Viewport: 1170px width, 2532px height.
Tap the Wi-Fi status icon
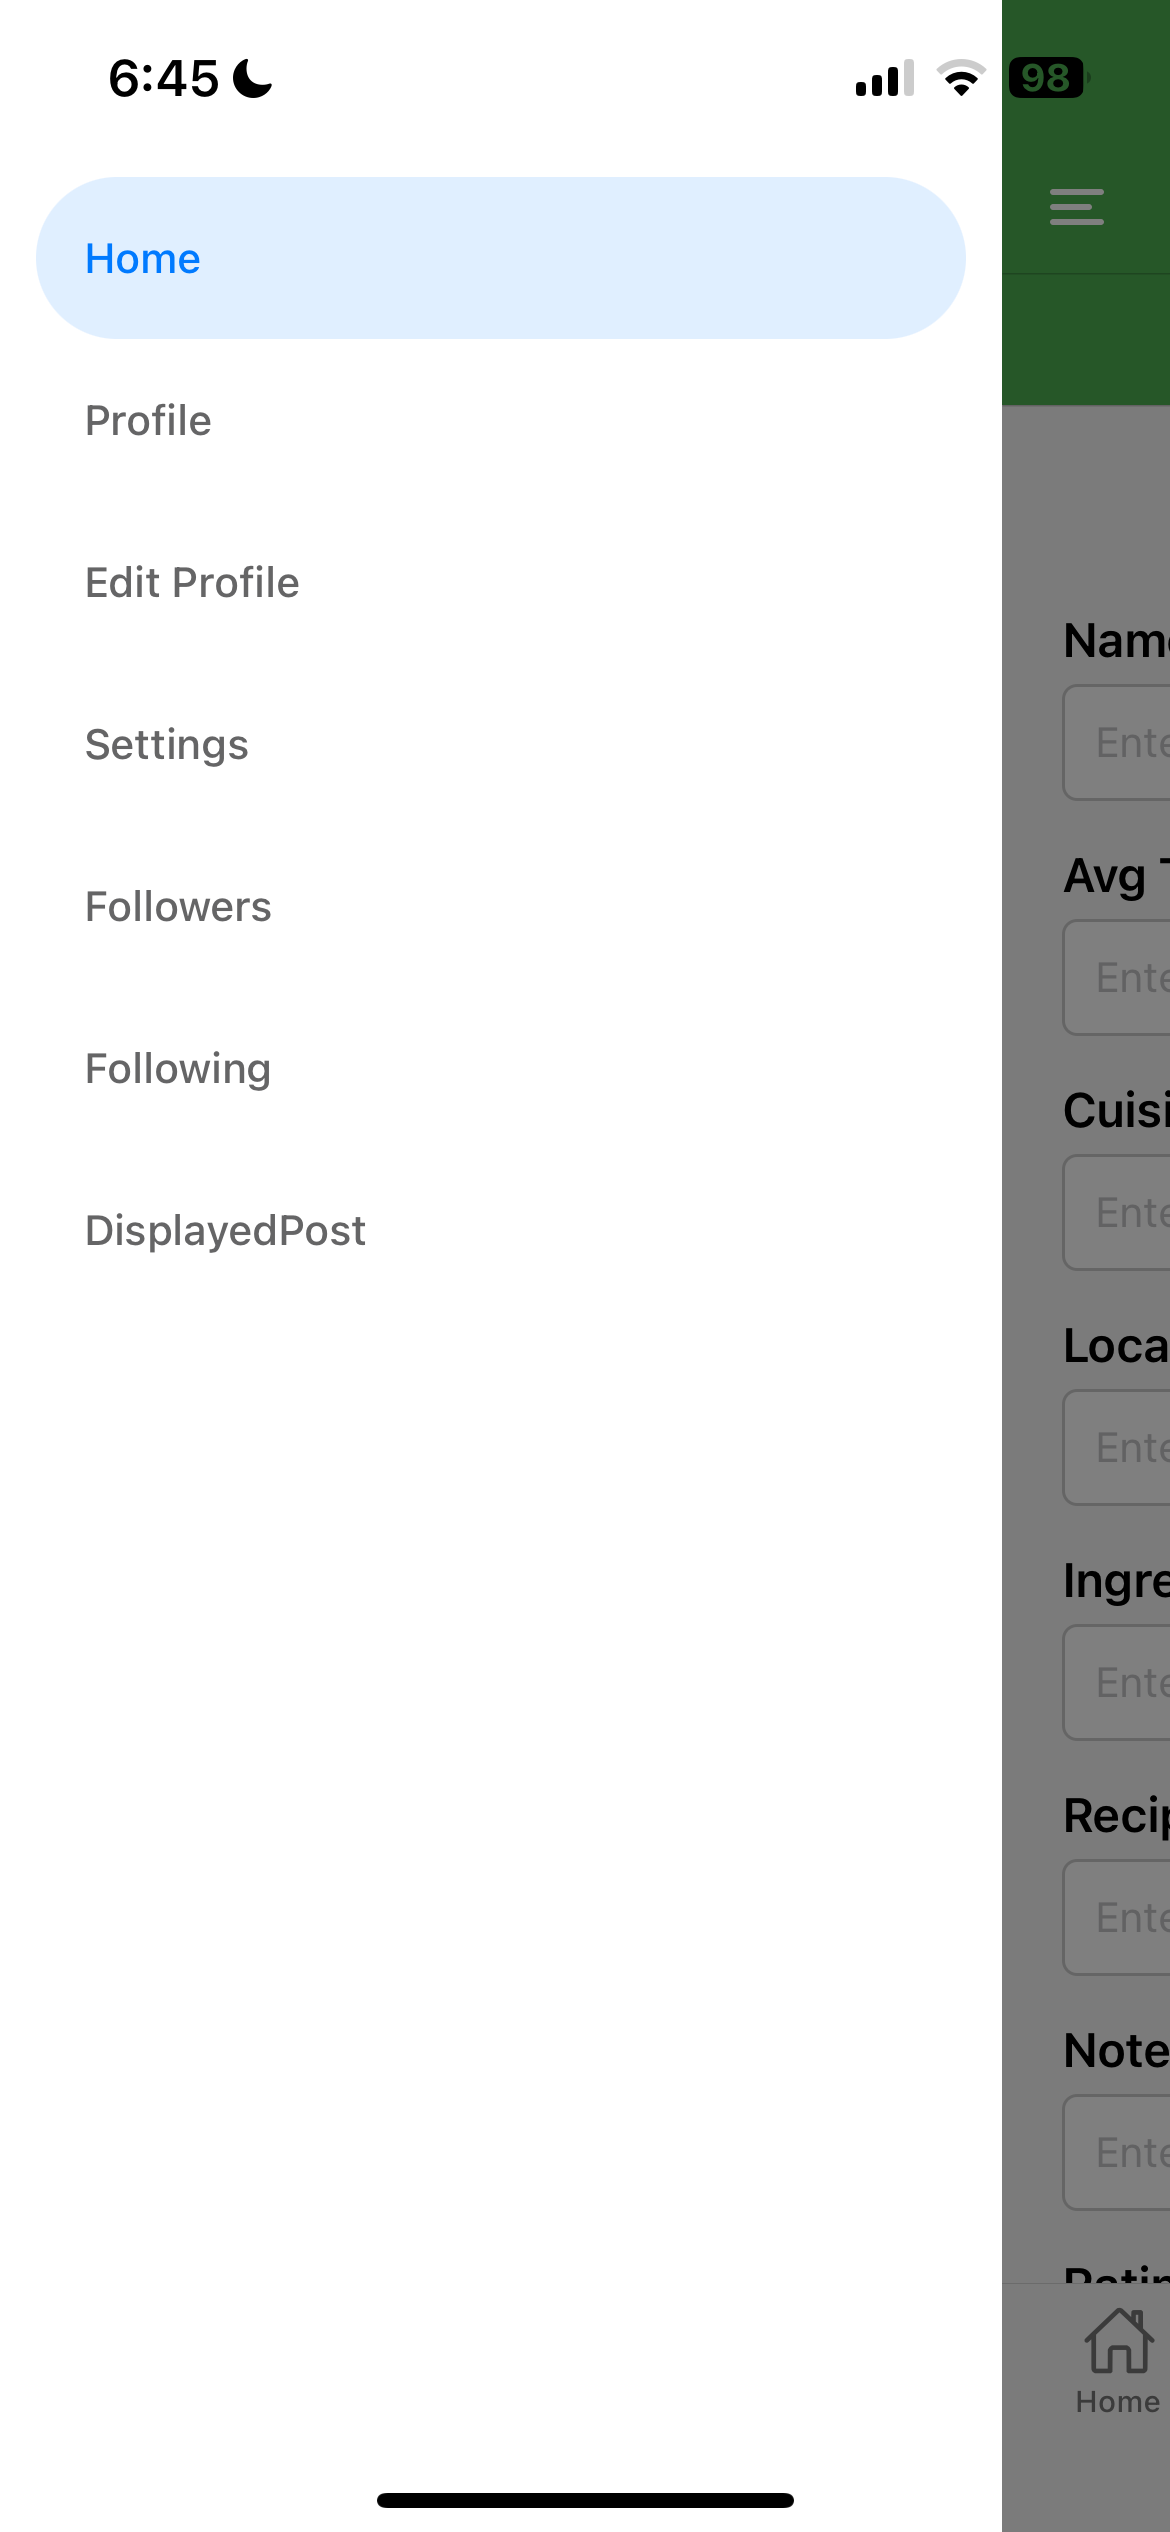point(960,78)
